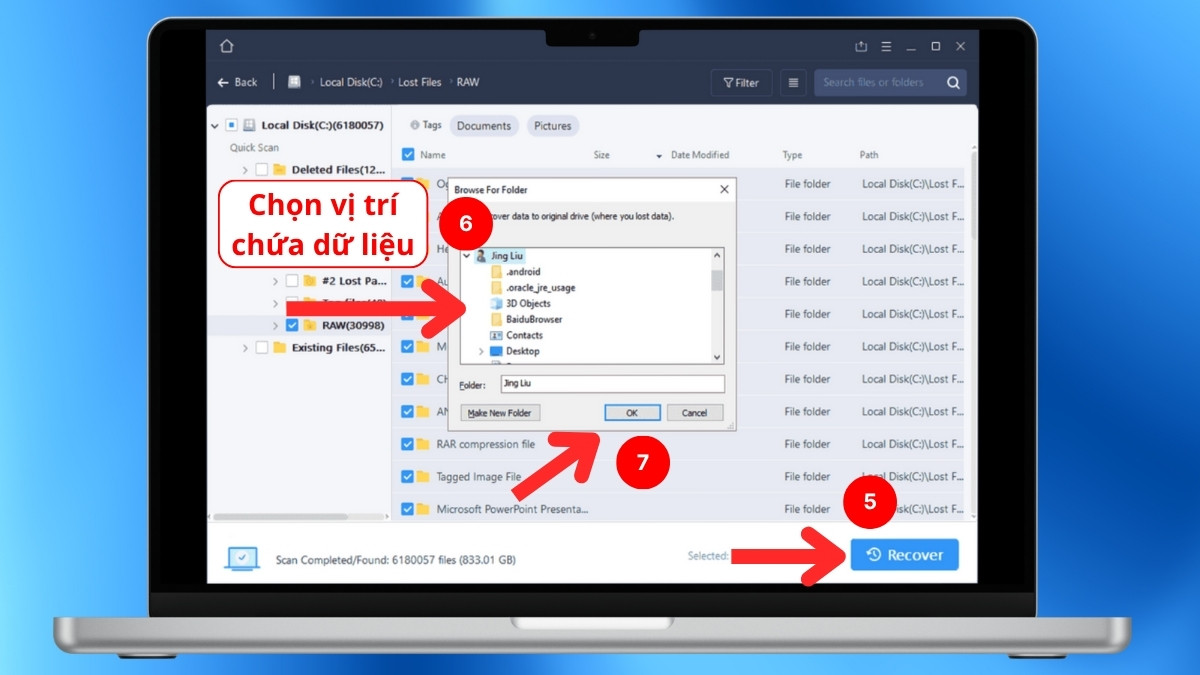Uncheck the RAW(30998) checkbox
The height and width of the screenshot is (675, 1200).
(292, 325)
